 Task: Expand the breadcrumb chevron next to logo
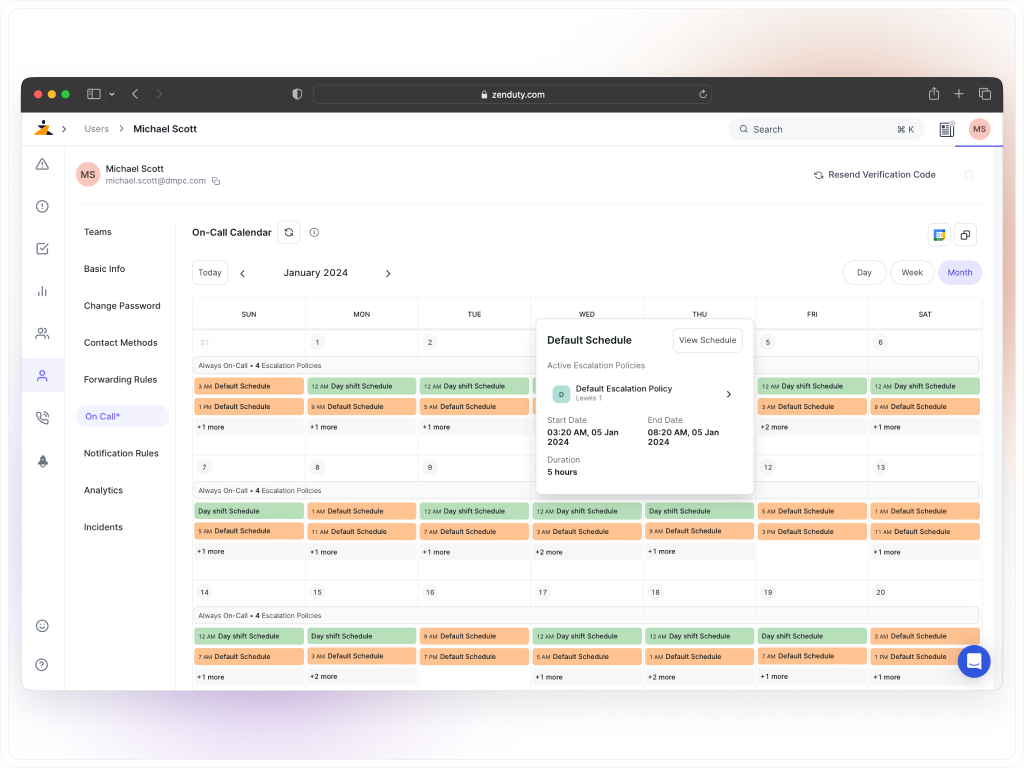coord(64,129)
